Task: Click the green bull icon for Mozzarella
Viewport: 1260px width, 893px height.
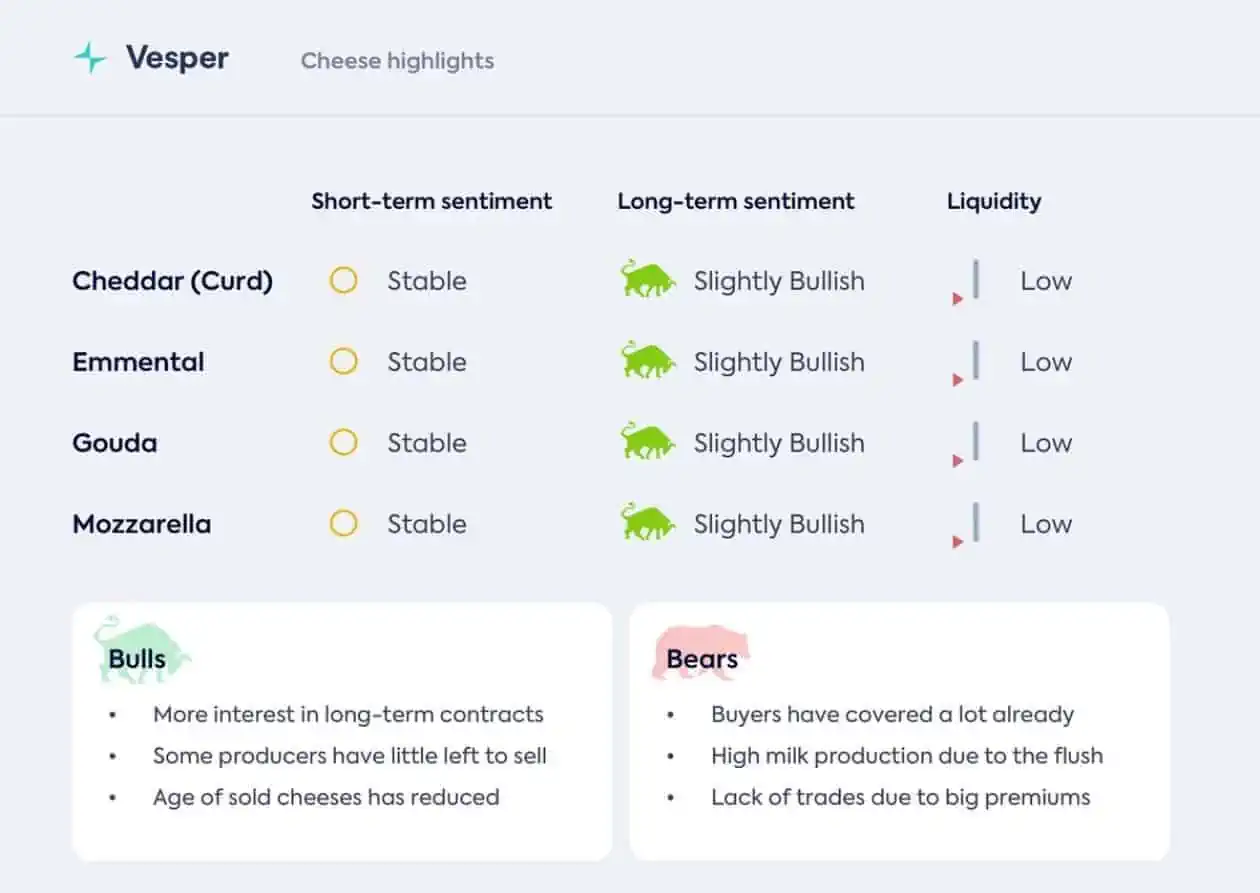Action: [x=647, y=522]
